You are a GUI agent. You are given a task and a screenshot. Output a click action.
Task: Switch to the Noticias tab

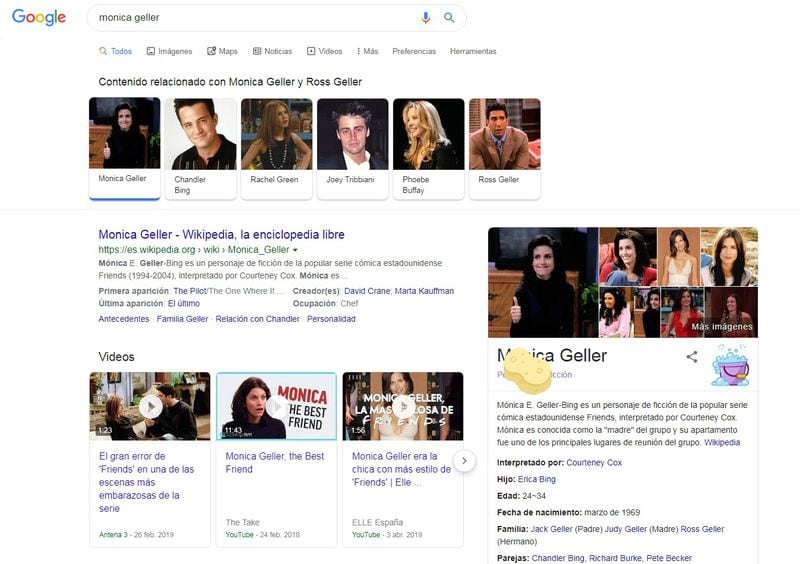tap(272, 51)
